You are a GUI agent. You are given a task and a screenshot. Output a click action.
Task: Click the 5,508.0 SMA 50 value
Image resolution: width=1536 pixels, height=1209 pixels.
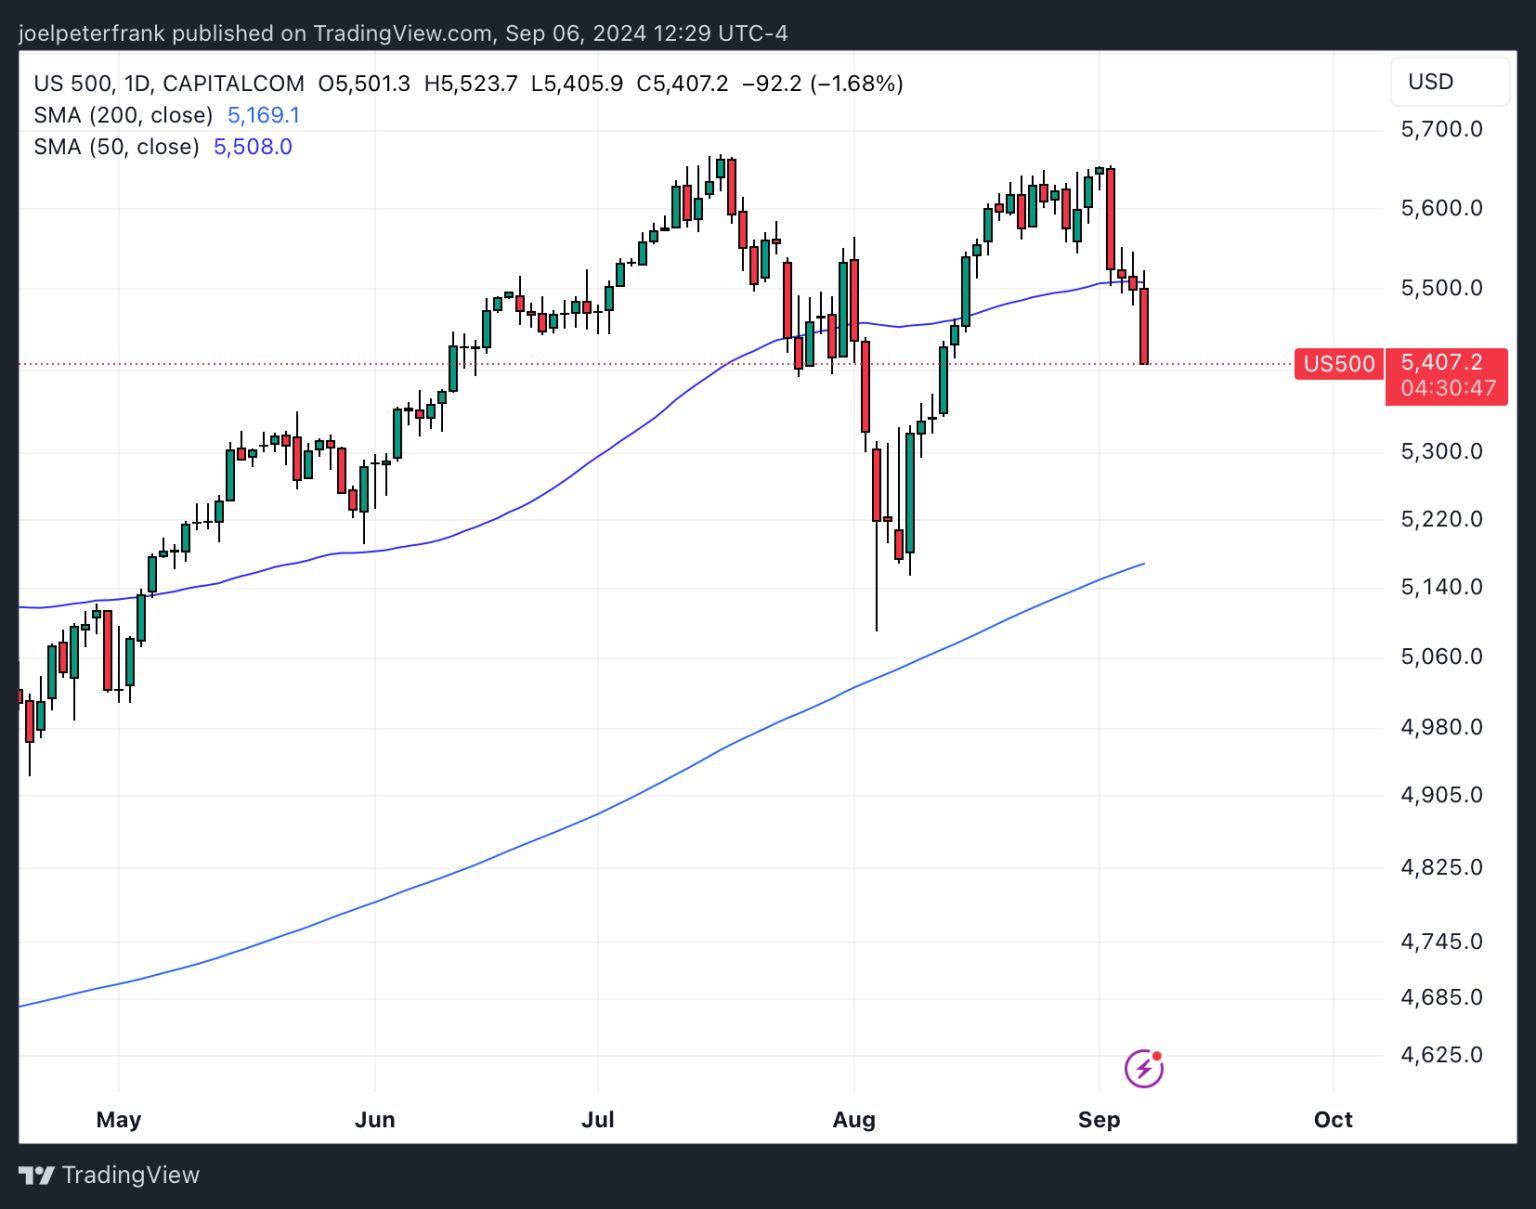253,147
